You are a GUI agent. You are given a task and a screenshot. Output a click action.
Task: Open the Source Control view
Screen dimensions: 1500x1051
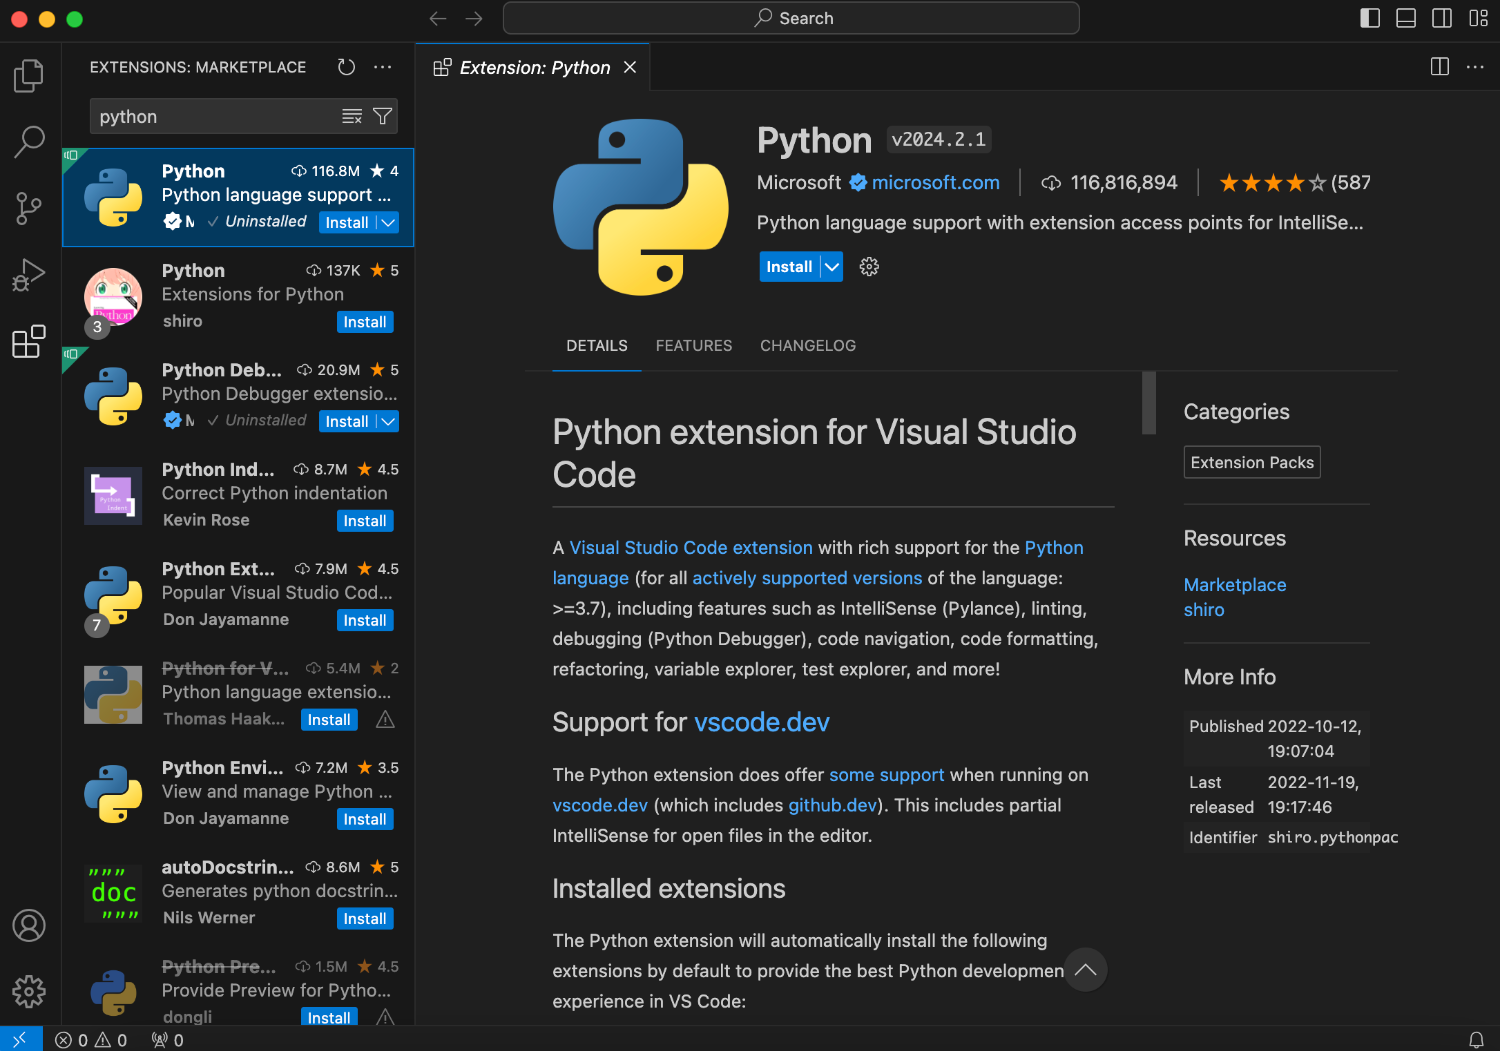click(x=29, y=208)
